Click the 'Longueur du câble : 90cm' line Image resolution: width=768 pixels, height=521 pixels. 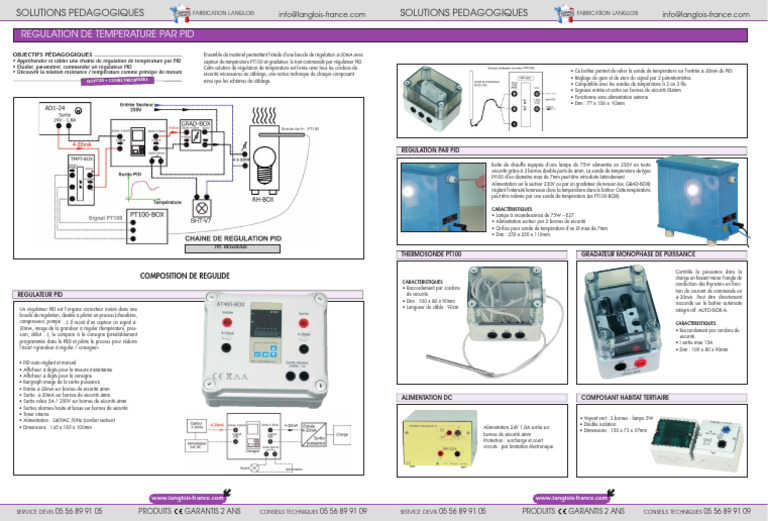(x=431, y=307)
